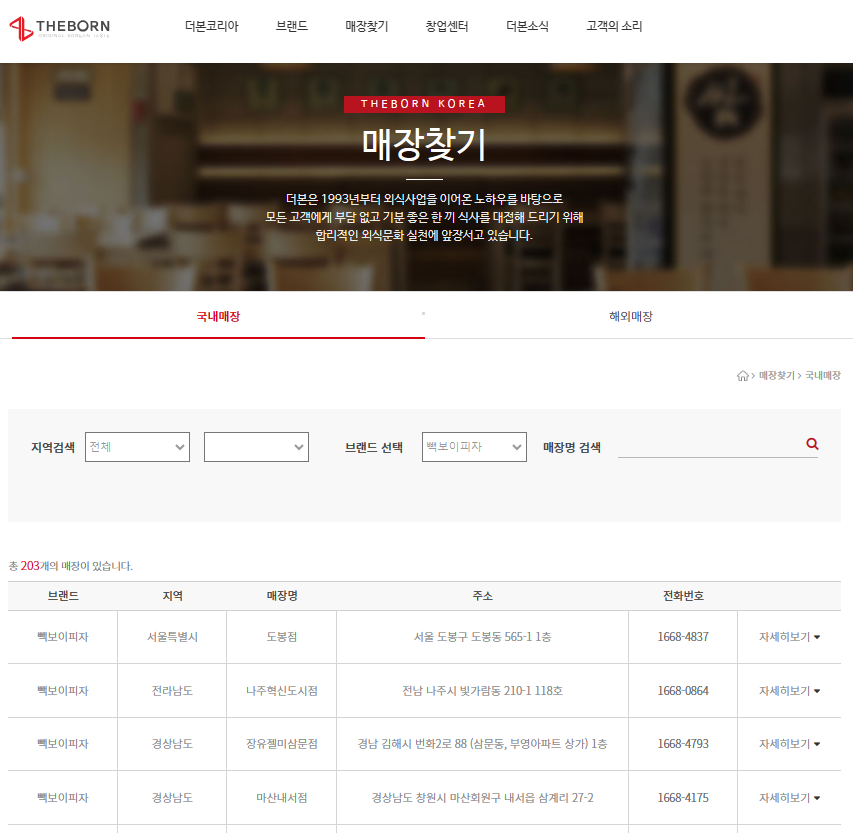The image size is (853, 833).
Task: Open the empty sub-region dropdown
Action: [256, 447]
